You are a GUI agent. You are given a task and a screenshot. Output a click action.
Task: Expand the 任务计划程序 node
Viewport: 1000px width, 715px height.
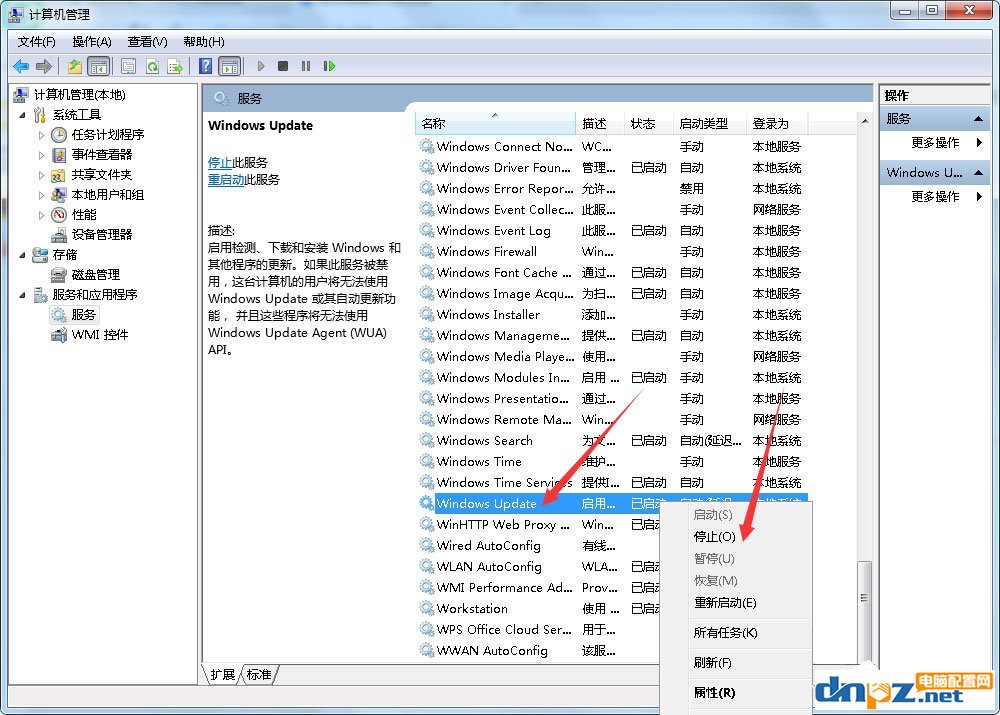41,135
